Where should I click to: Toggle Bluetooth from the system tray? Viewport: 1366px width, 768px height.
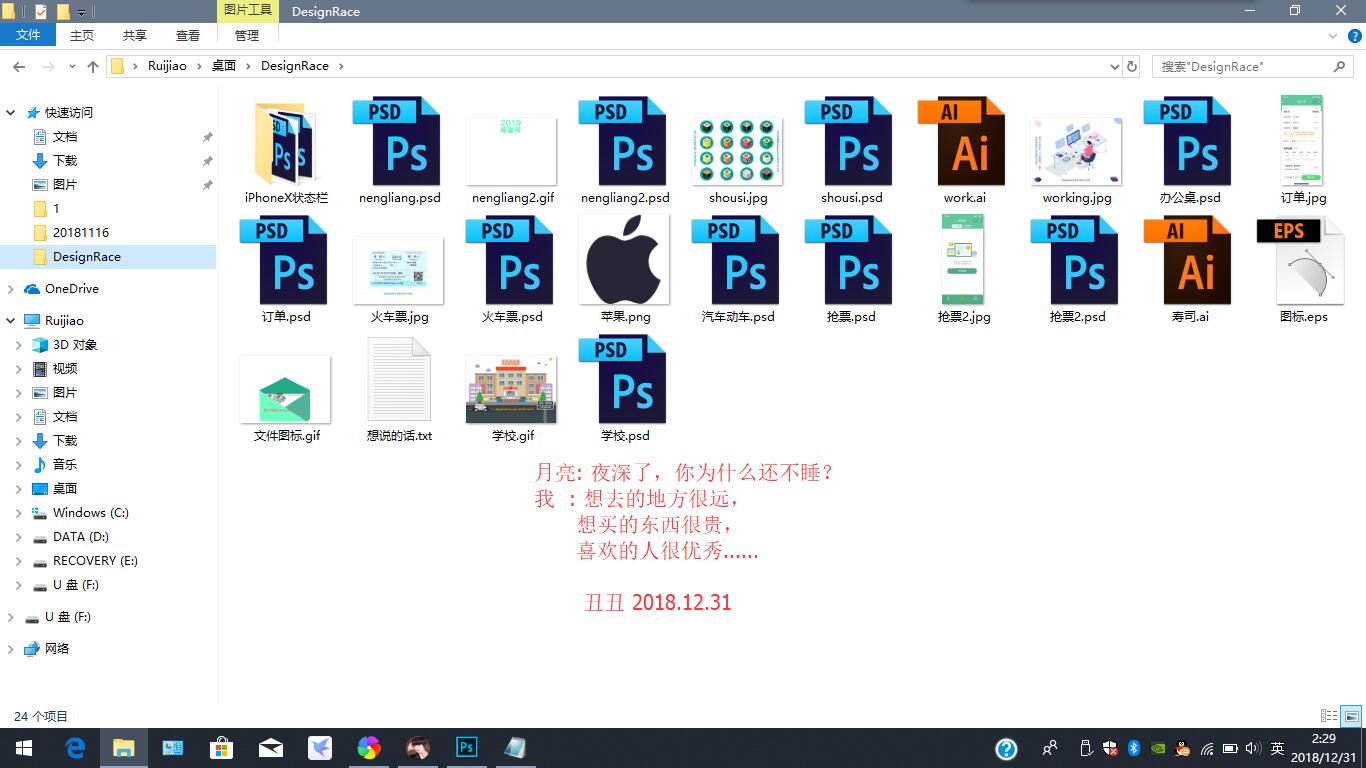1133,747
